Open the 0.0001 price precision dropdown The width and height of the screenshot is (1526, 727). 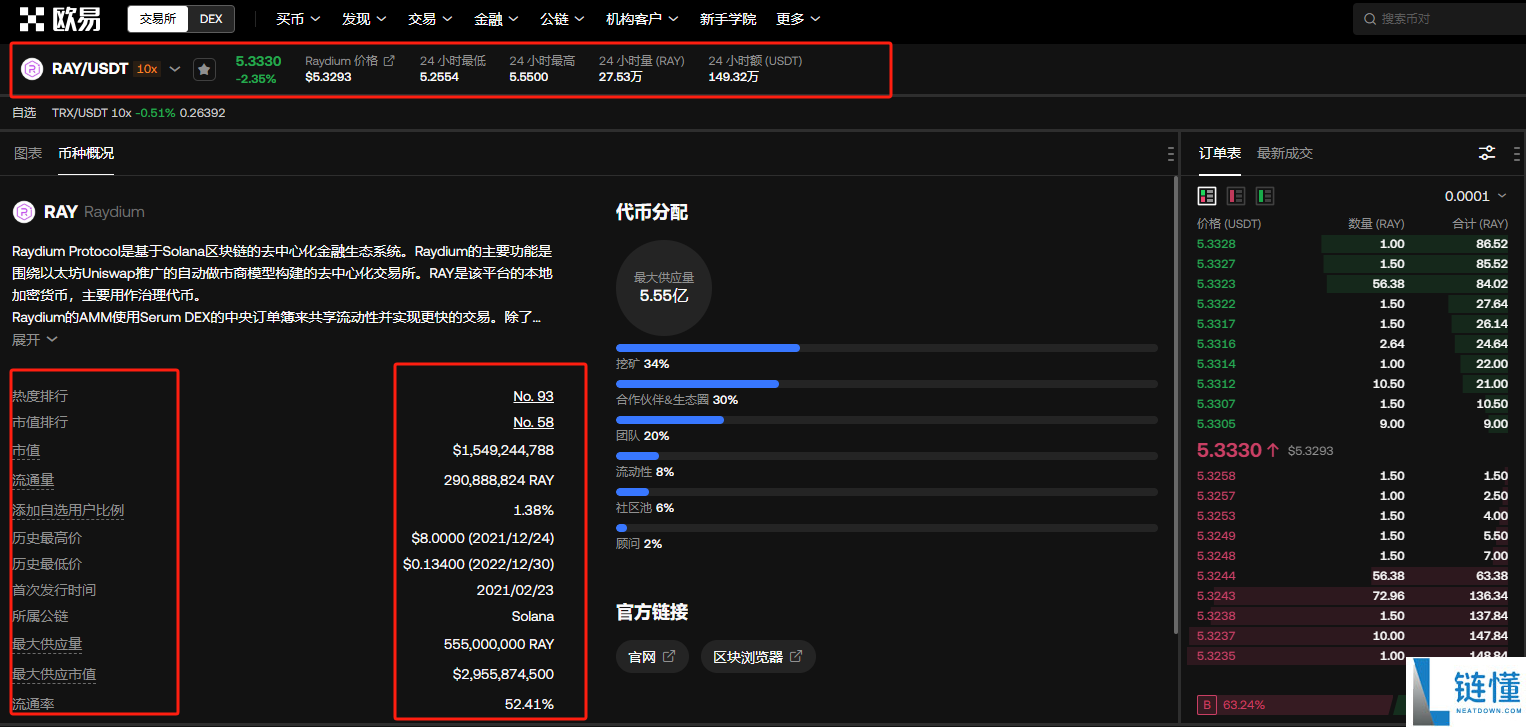[1476, 196]
